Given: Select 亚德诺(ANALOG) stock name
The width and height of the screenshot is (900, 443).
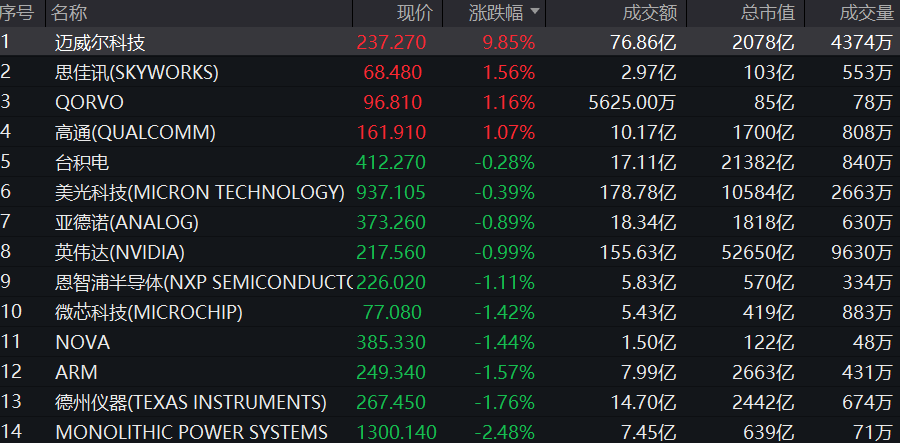Looking at the screenshot, I should coord(127,222).
